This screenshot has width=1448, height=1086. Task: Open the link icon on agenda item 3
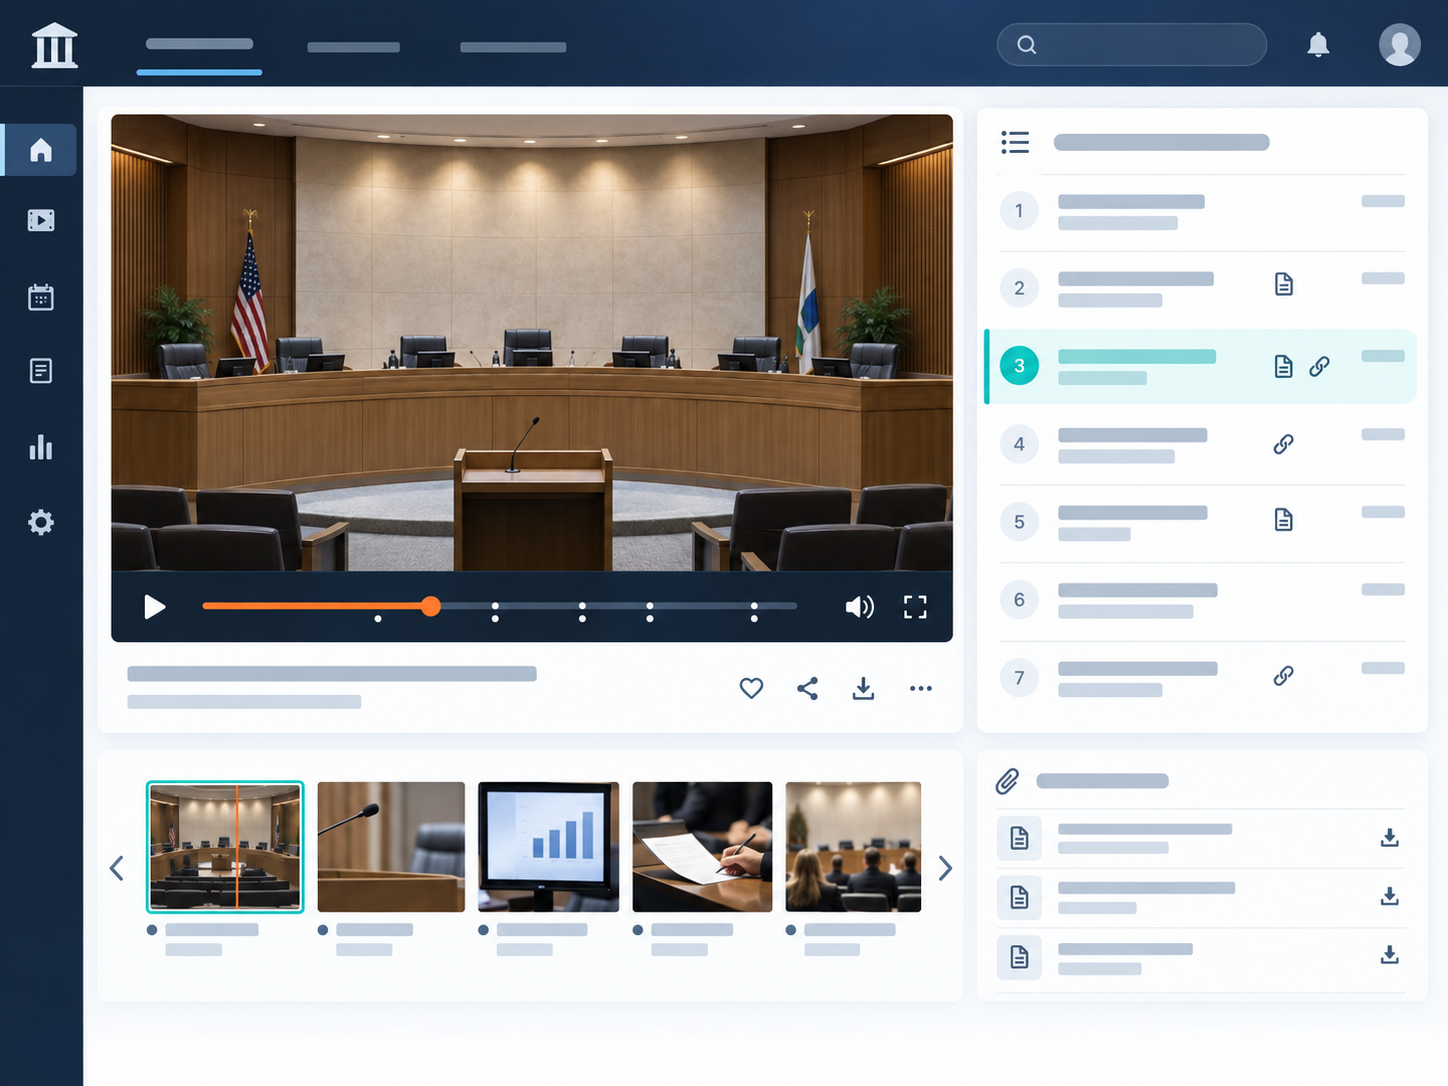click(x=1320, y=366)
